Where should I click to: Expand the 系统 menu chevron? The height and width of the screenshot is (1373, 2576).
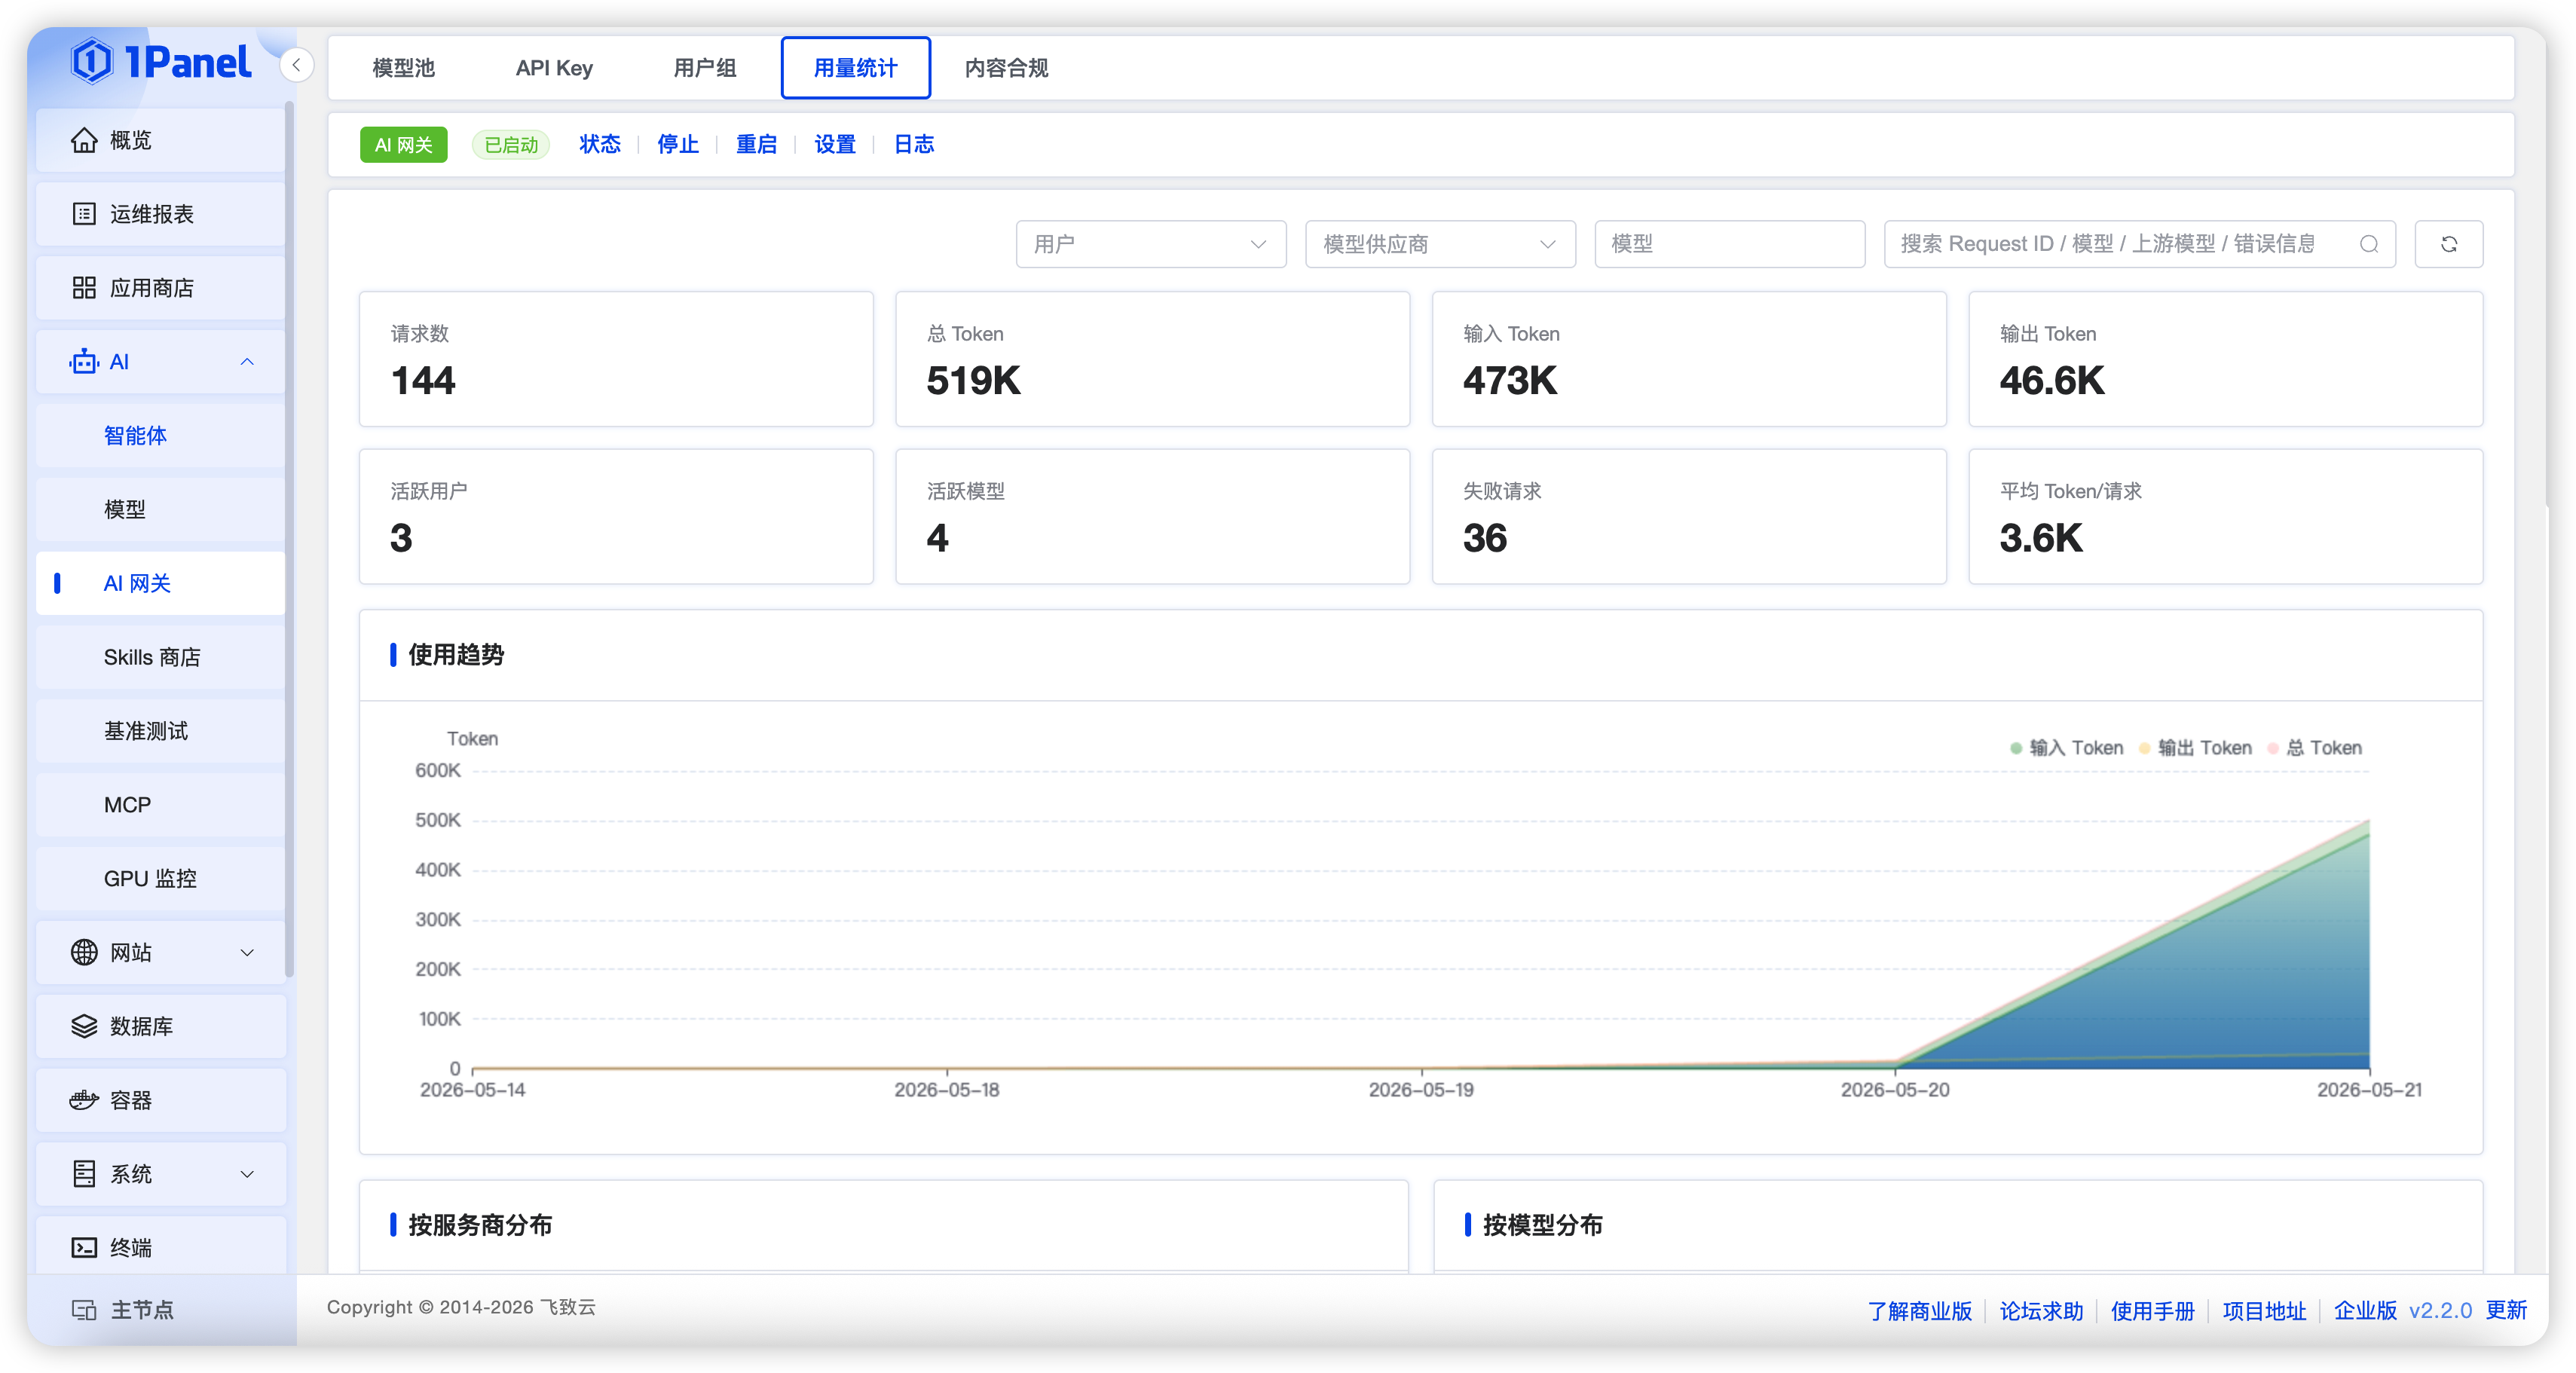[x=247, y=1174]
